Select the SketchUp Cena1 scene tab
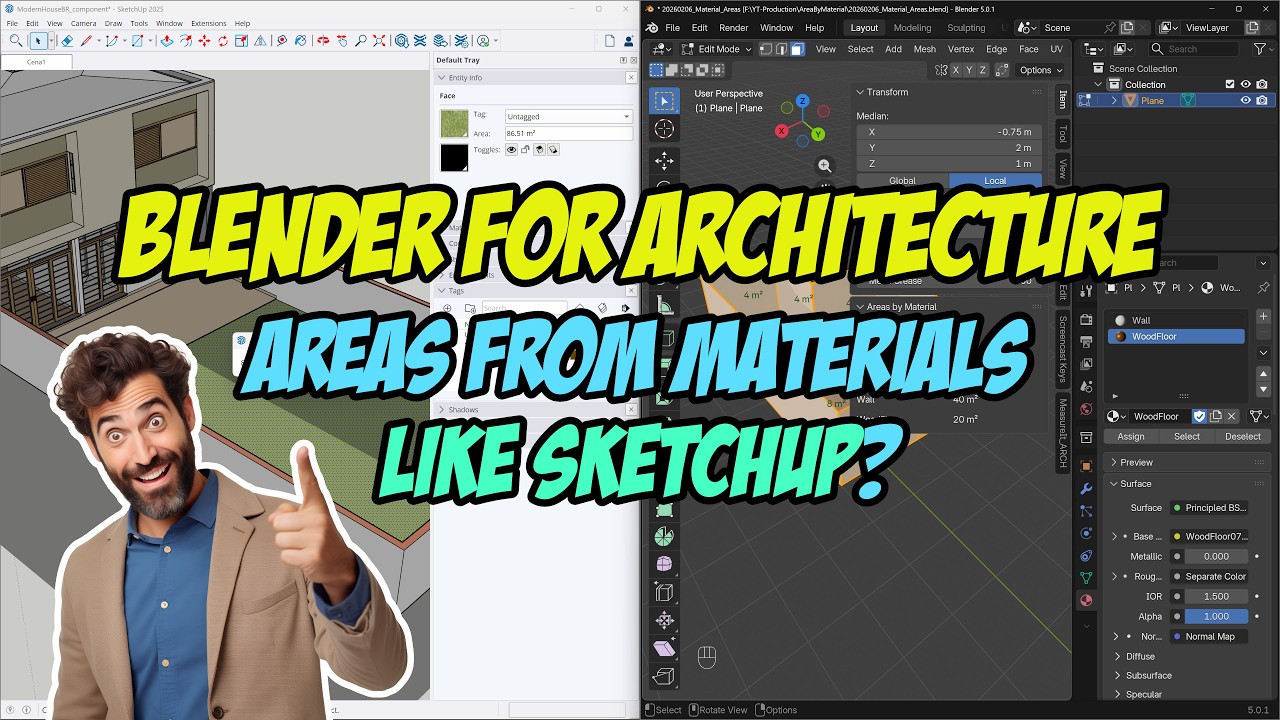The height and width of the screenshot is (720, 1280). (36, 62)
